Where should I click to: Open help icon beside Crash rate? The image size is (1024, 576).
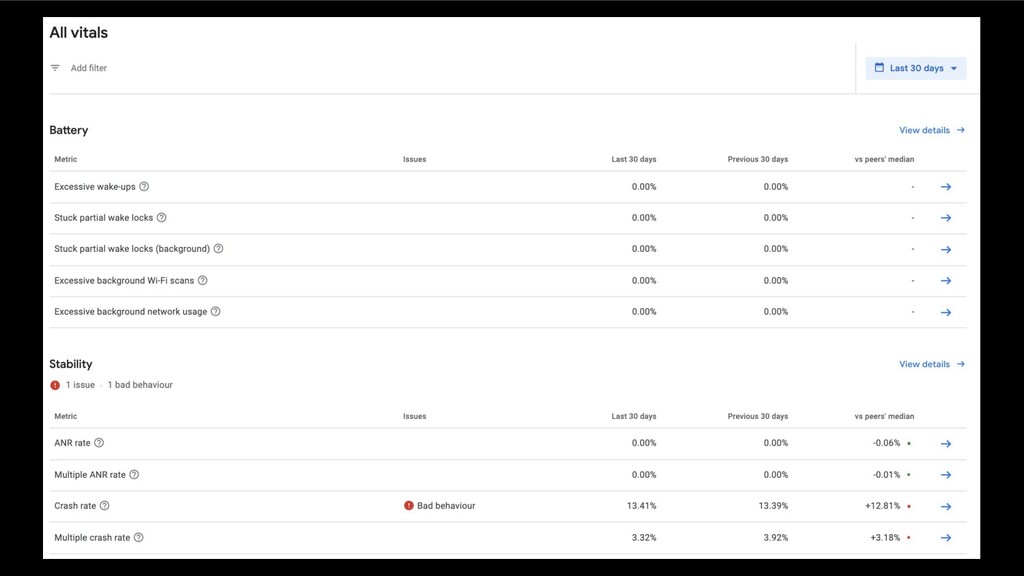point(104,505)
